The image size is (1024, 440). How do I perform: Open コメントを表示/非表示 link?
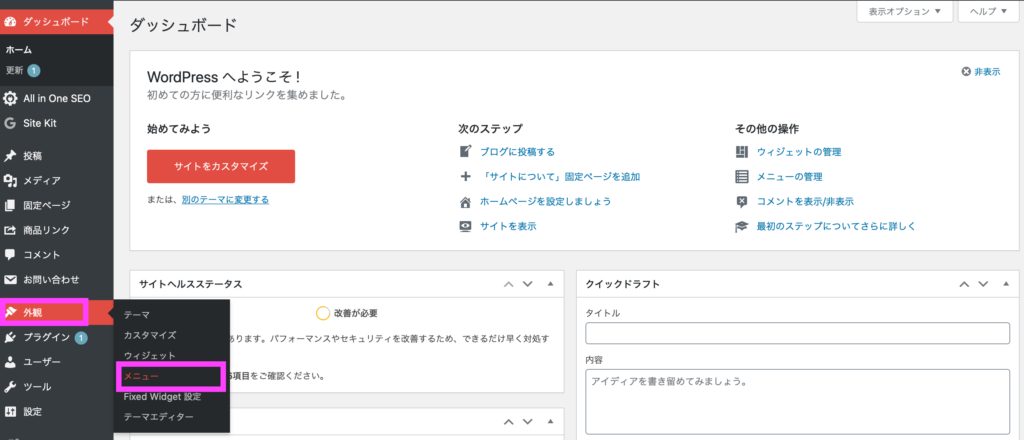click(x=805, y=202)
